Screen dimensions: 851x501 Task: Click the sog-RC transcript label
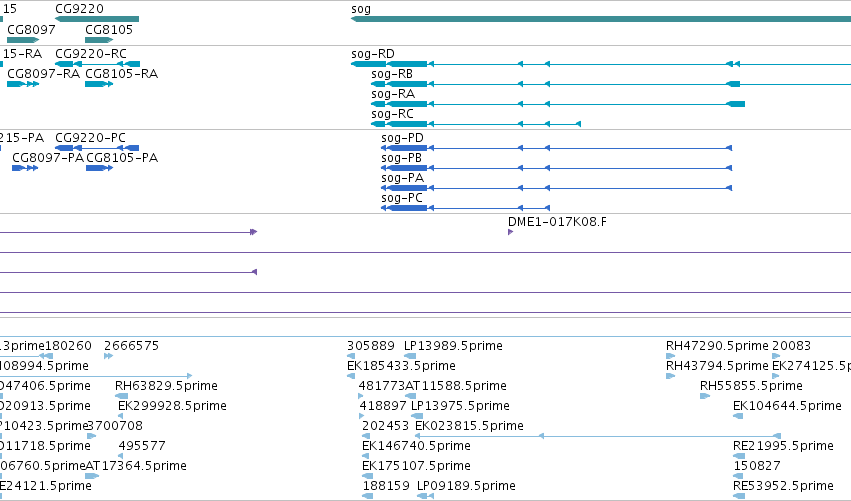click(x=392, y=114)
